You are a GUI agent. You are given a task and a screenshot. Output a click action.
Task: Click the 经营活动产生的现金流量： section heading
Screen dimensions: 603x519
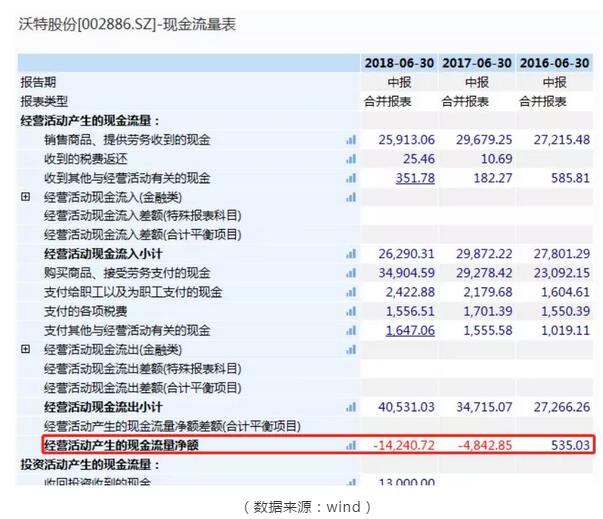click(90, 121)
